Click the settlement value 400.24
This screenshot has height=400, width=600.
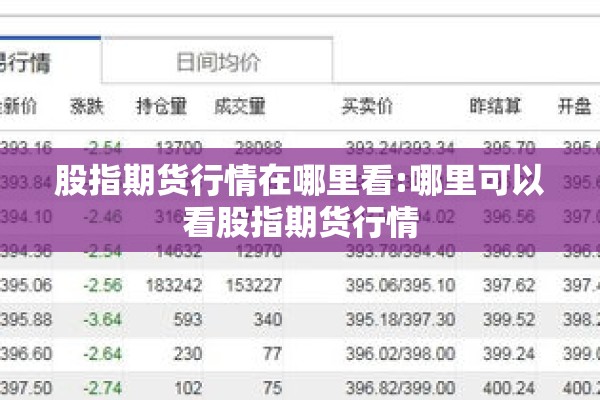click(509, 388)
